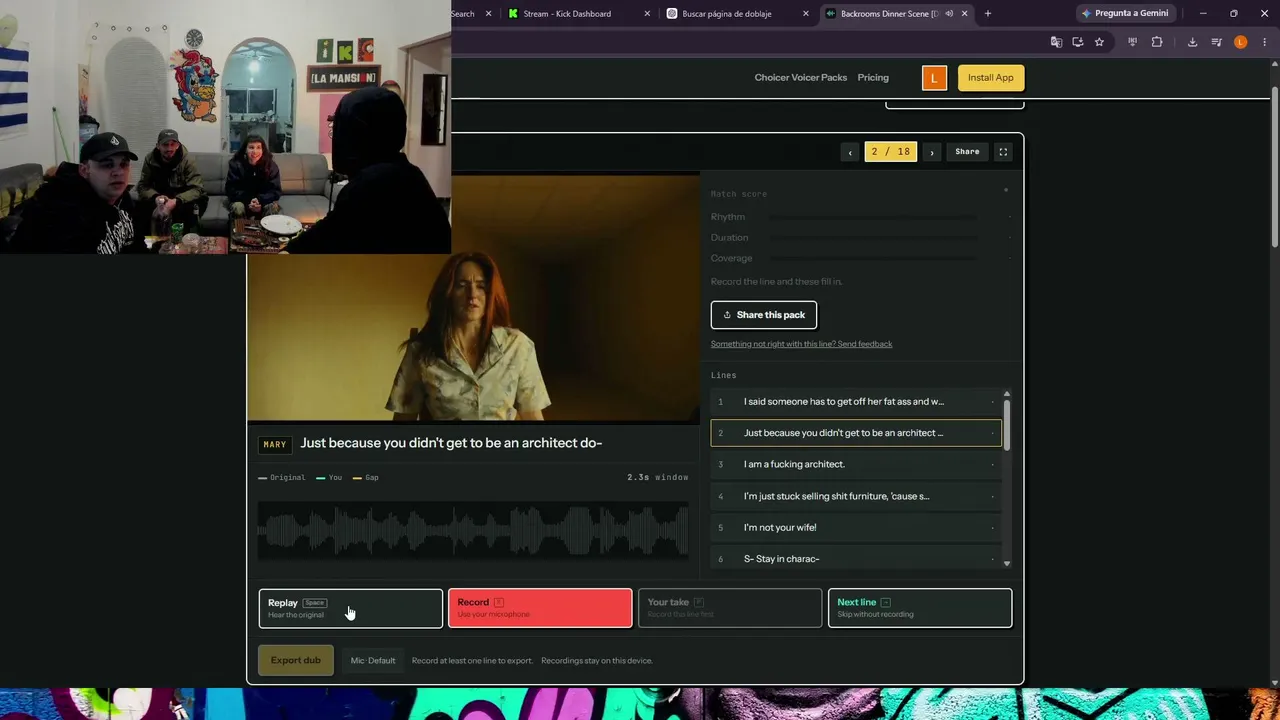Click the Share button beside the line counter
This screenshot has width=1280, height=720.
click(x=967, y=152)
